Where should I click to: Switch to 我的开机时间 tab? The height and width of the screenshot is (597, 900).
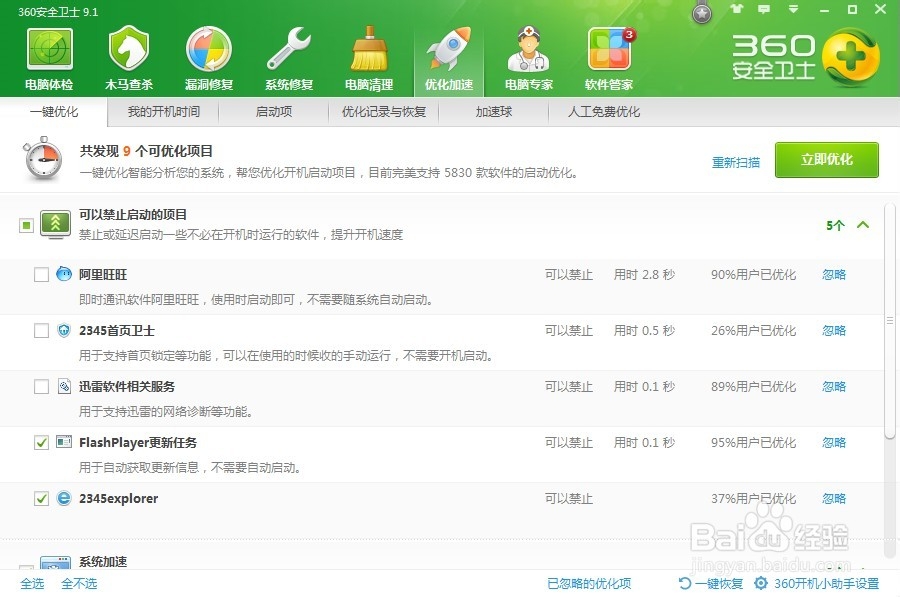click(x=164, y=111)
